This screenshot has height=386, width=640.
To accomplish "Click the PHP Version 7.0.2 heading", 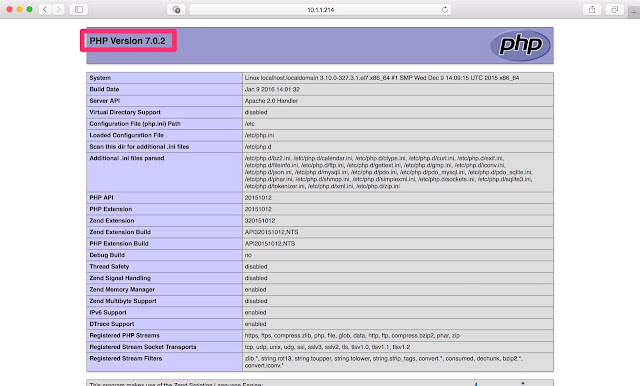I will (127, 41).
